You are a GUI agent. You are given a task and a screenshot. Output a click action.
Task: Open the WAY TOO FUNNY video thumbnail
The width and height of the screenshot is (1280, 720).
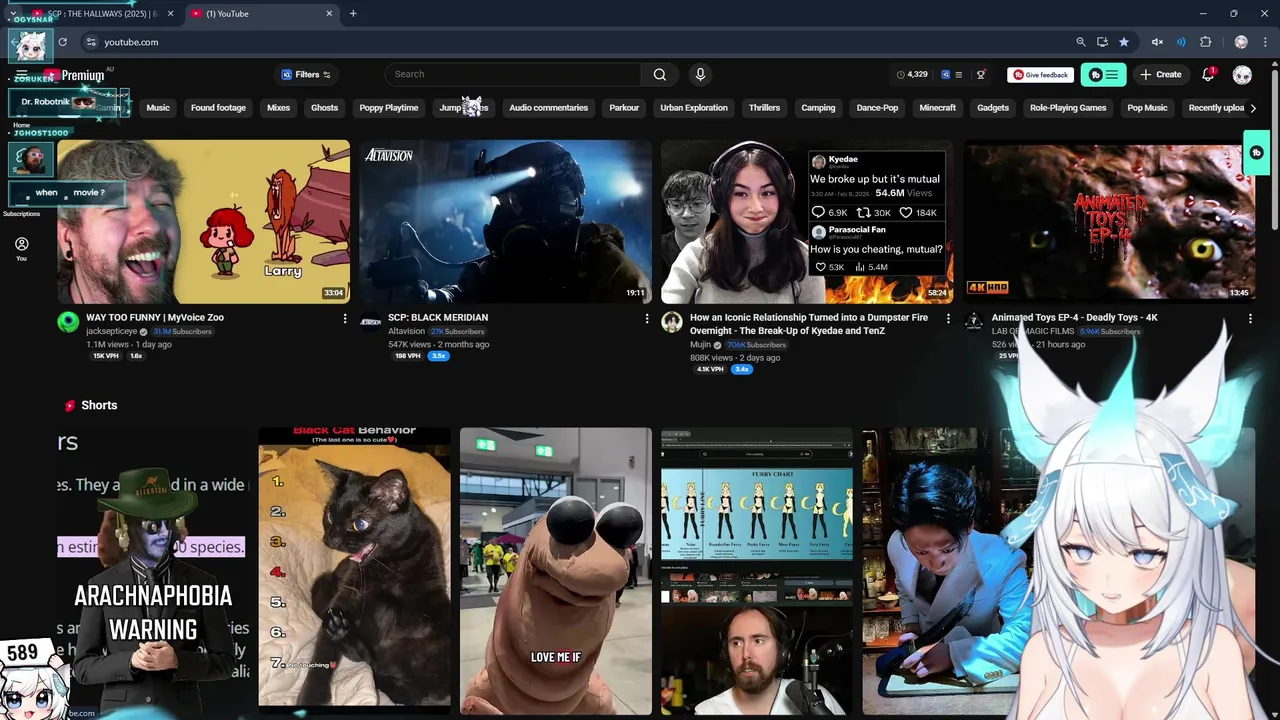pos(204,221)
